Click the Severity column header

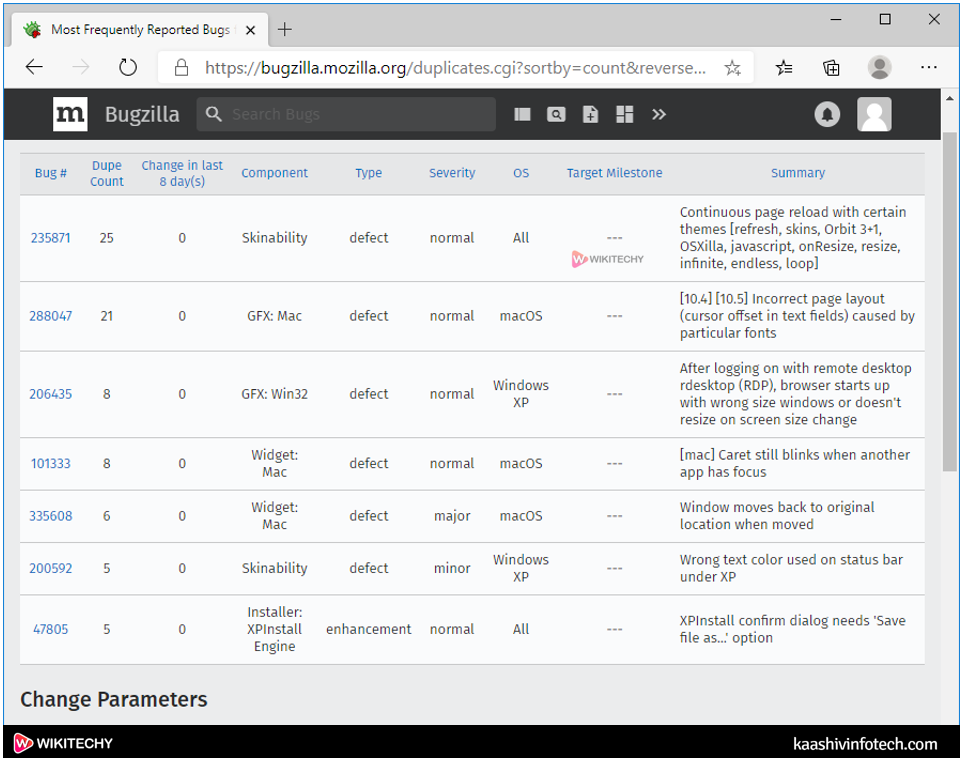pos(452,173)
